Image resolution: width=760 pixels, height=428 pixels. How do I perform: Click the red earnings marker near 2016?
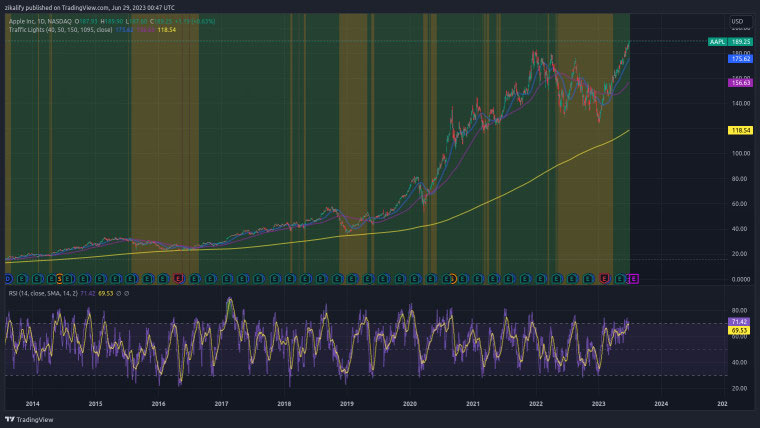(178, 279)
